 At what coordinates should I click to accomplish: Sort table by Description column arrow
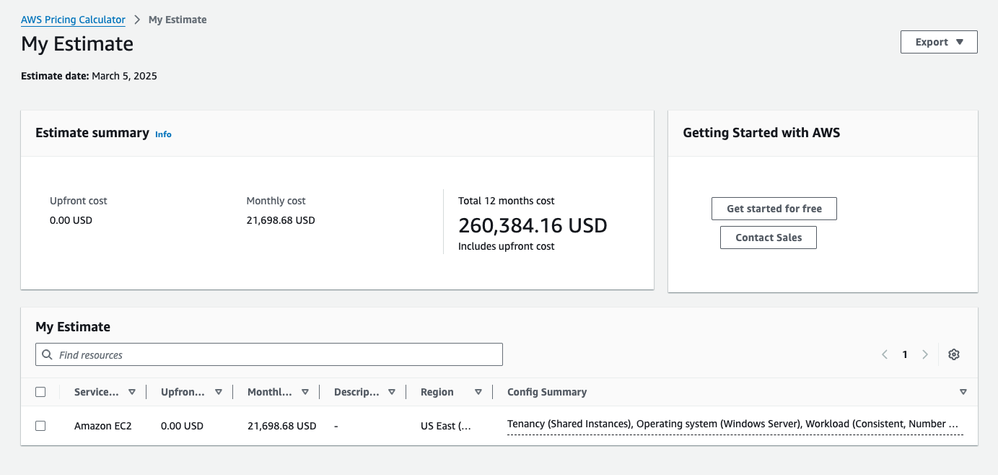[392, 392]
